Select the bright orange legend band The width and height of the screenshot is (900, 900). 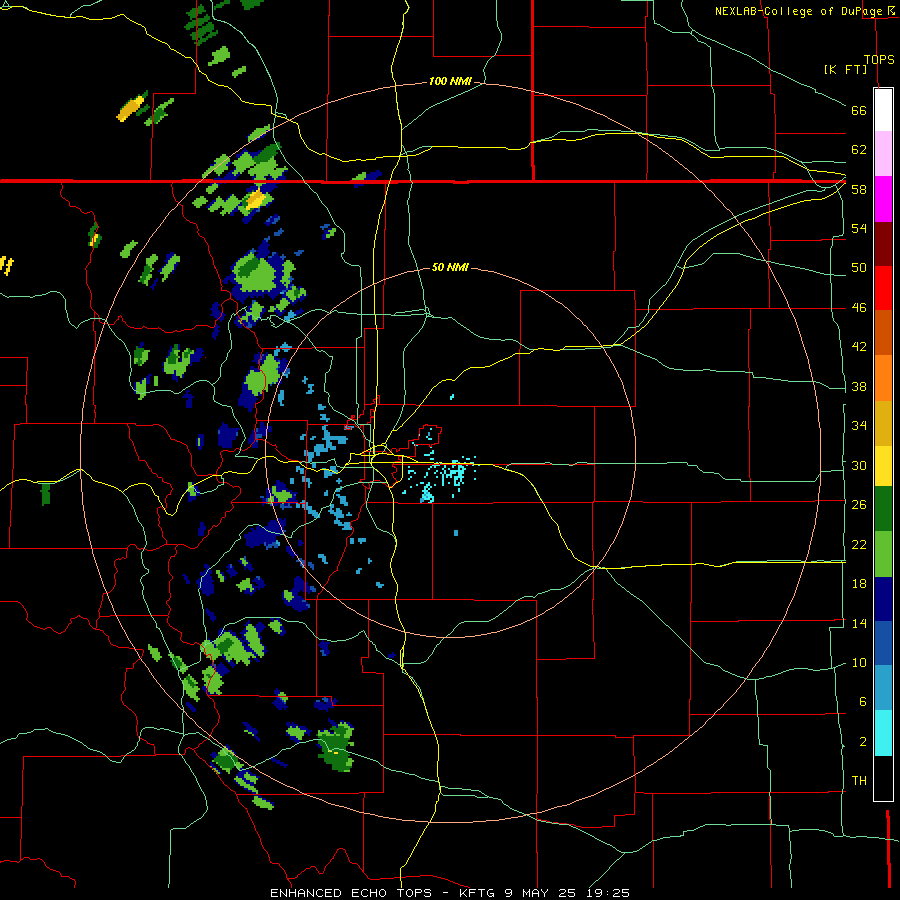[x=883, y=378]
